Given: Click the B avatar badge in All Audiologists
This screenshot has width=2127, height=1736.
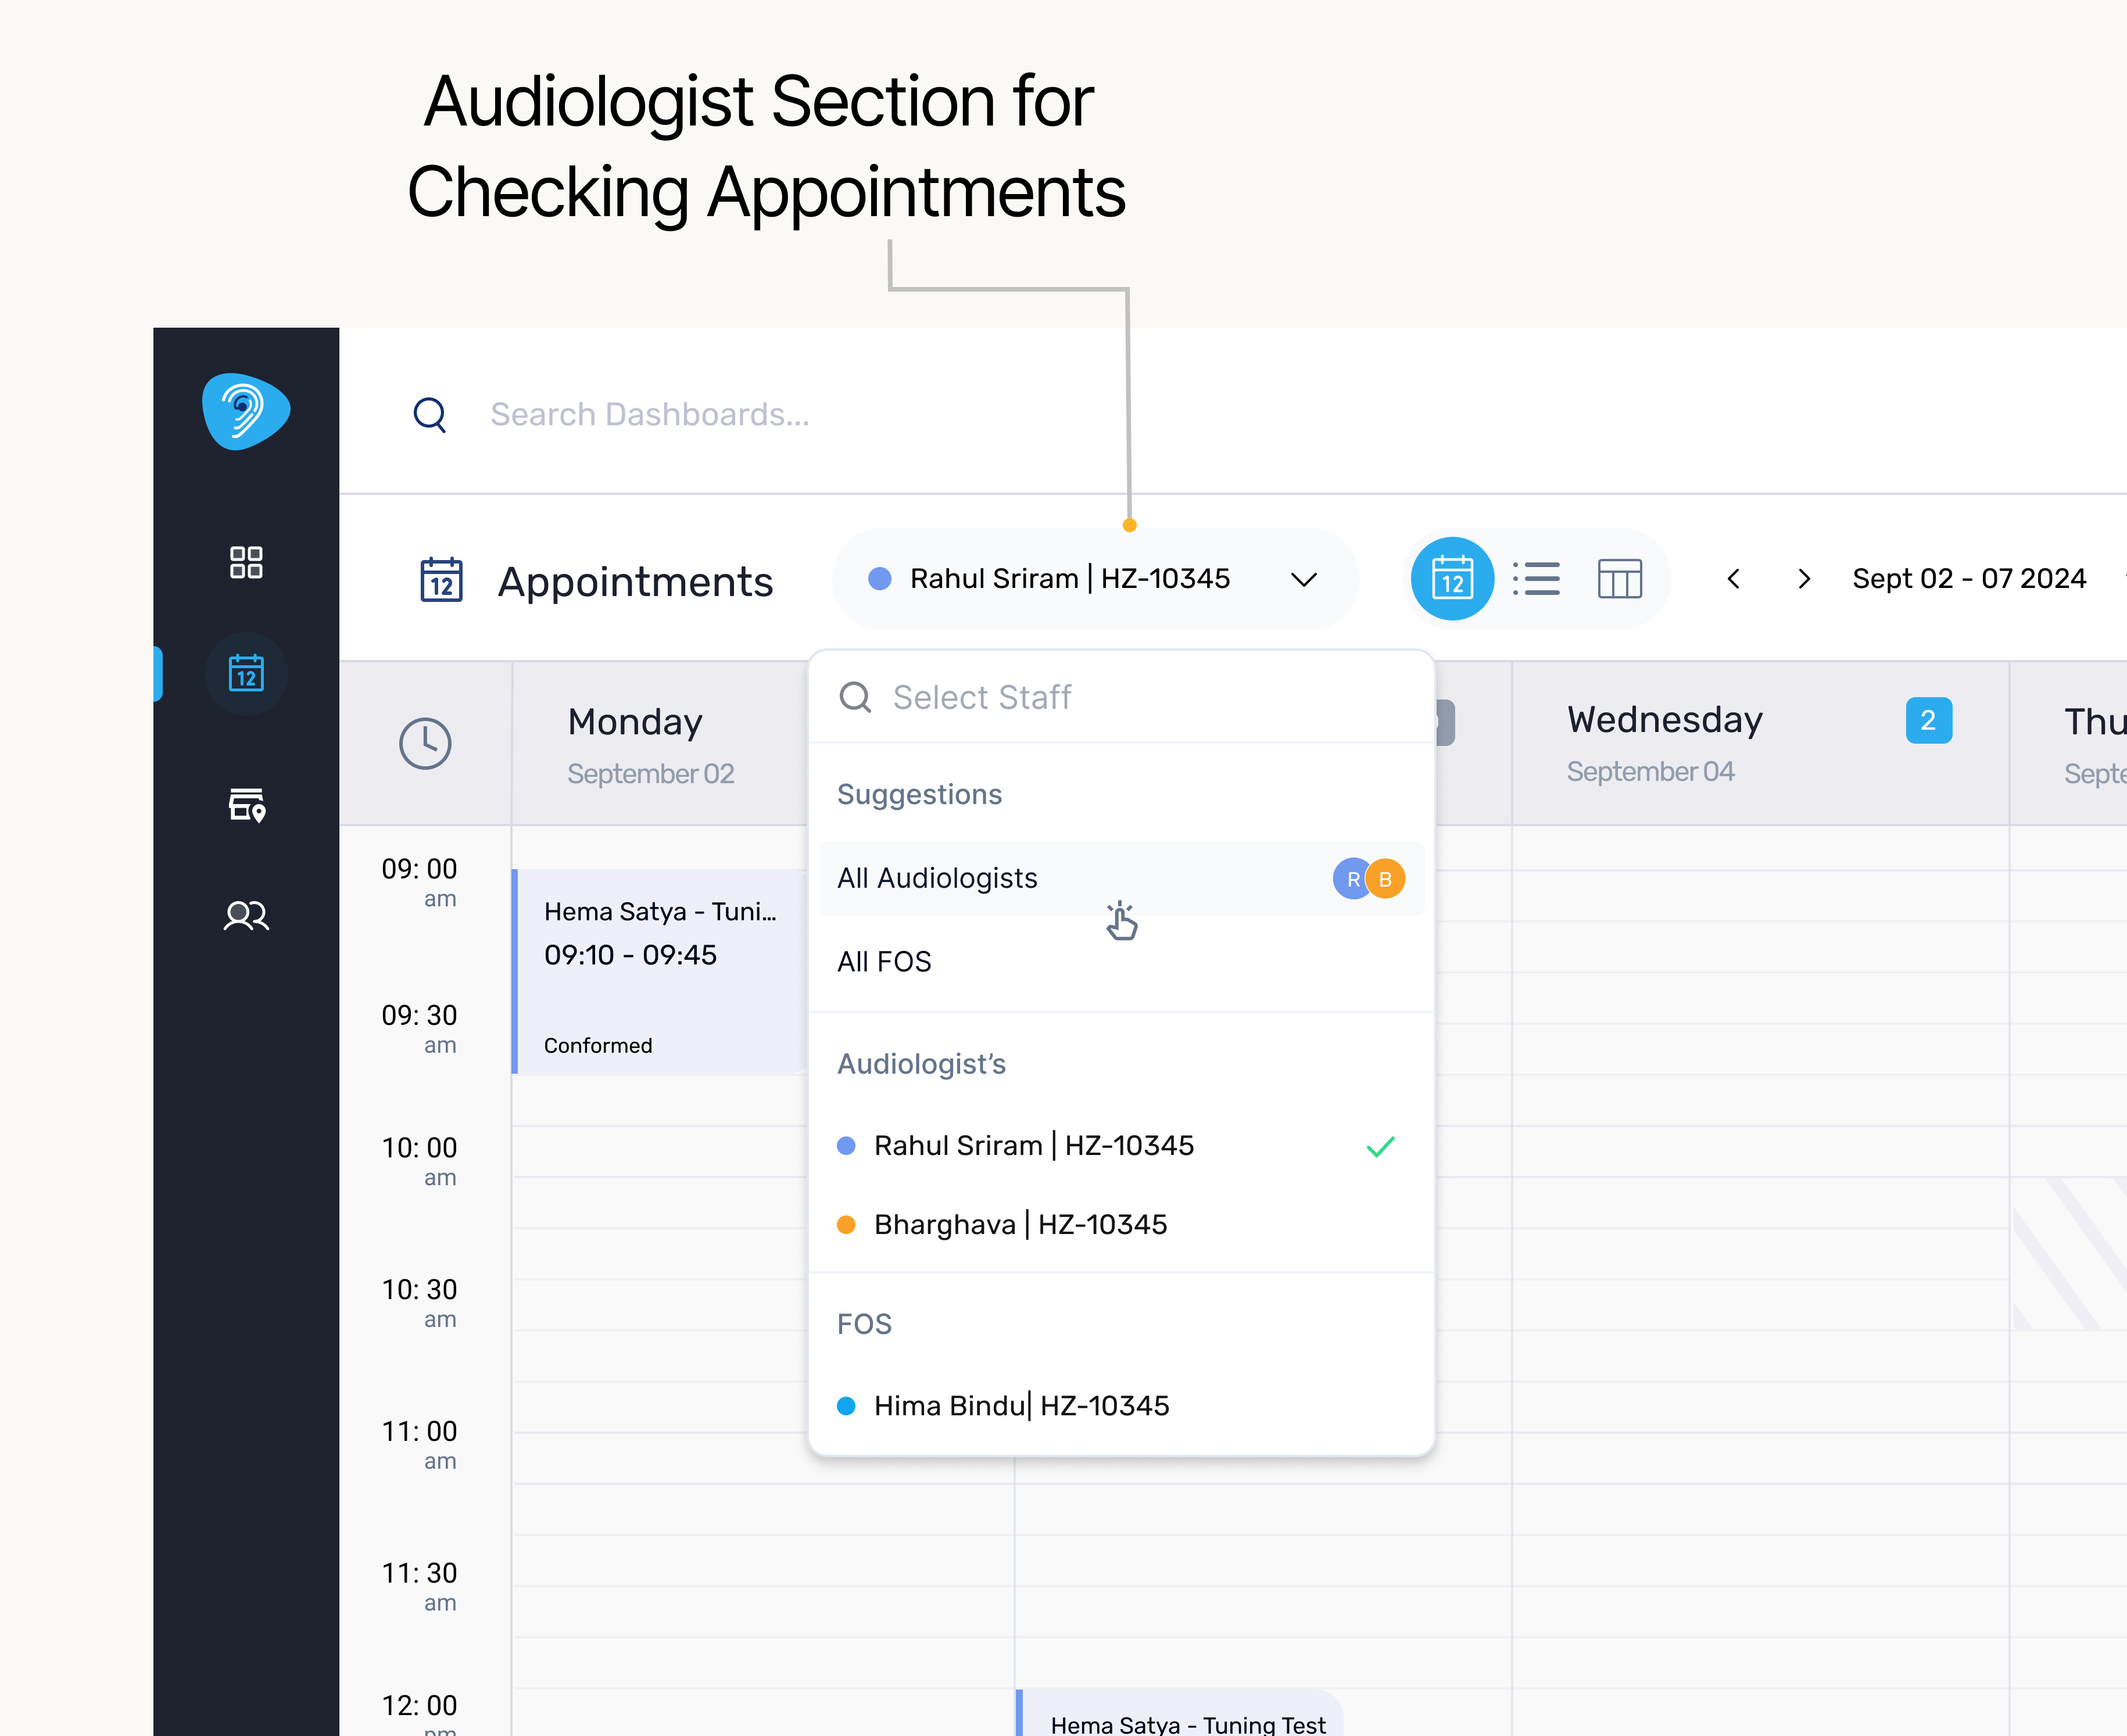Looking at the screenshot, I should point(1386,879).
